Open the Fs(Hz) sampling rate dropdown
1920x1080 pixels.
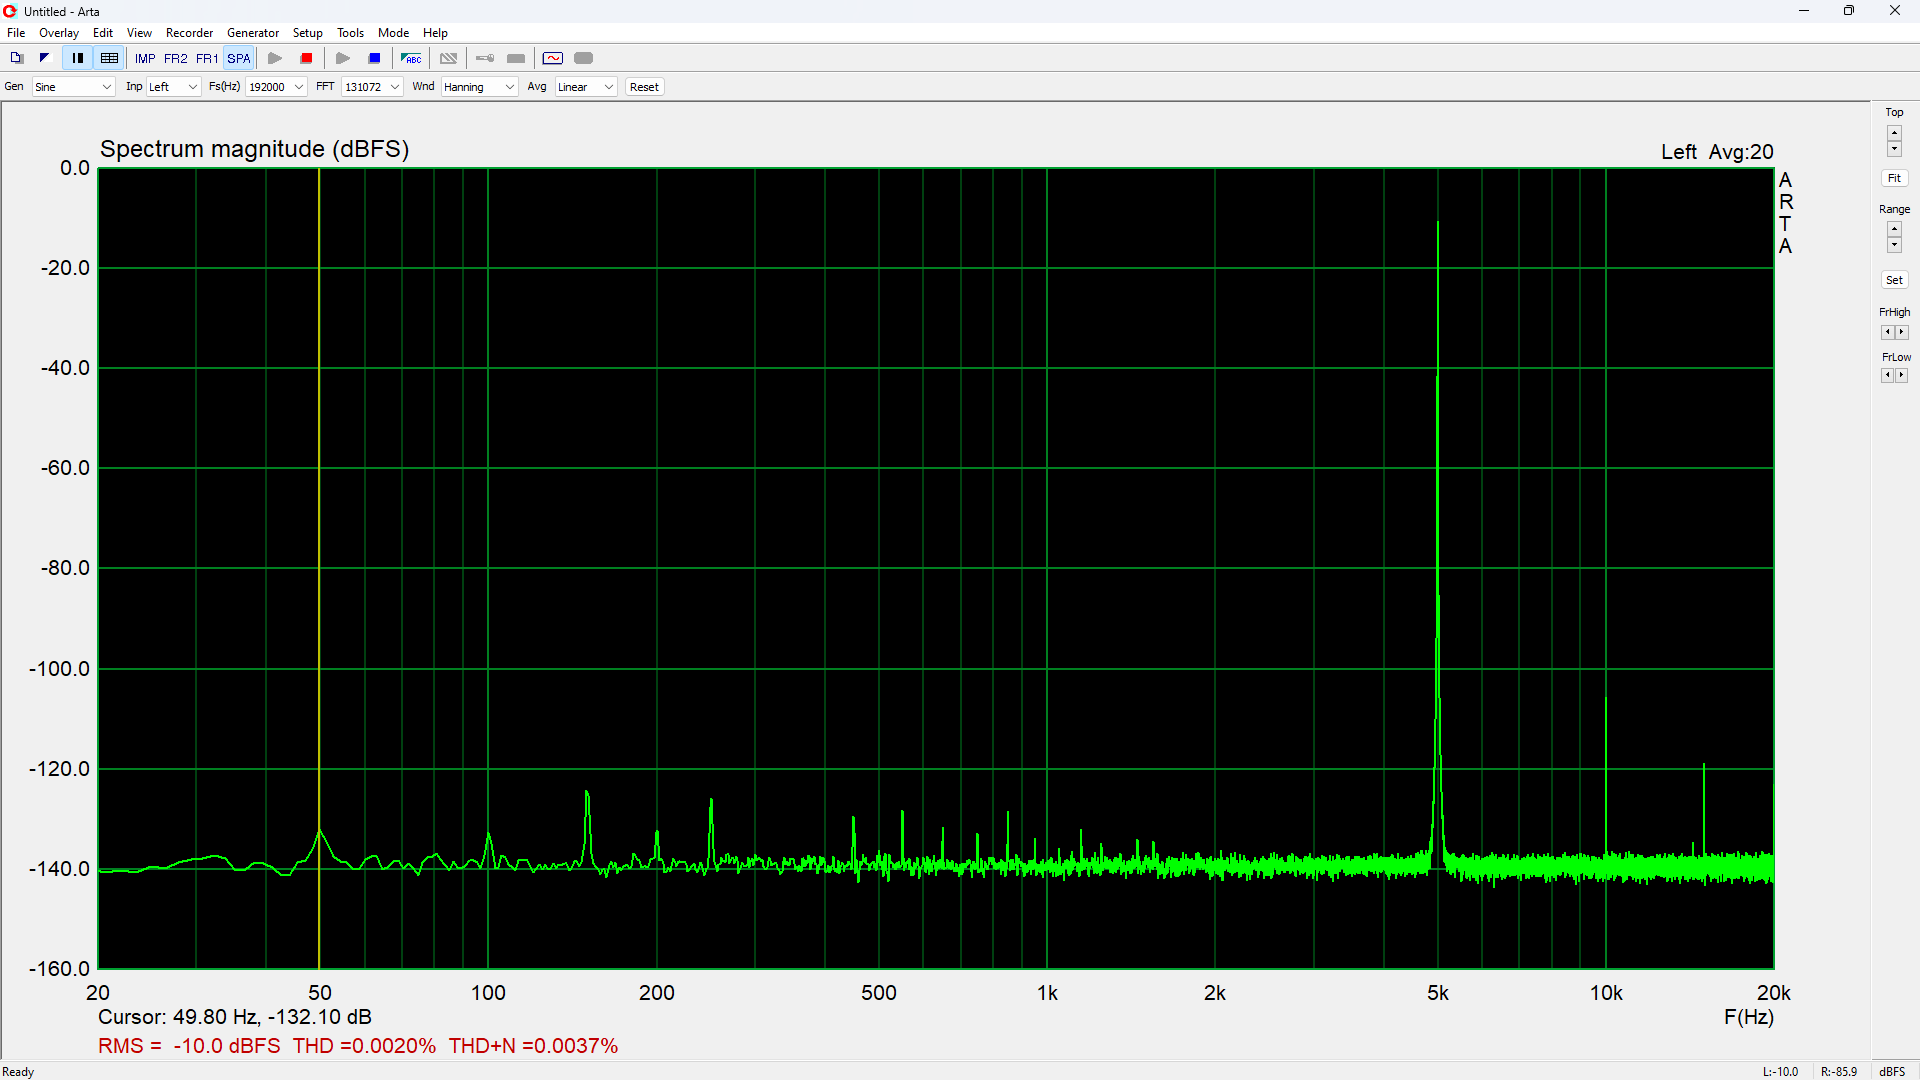click(276, 87)
